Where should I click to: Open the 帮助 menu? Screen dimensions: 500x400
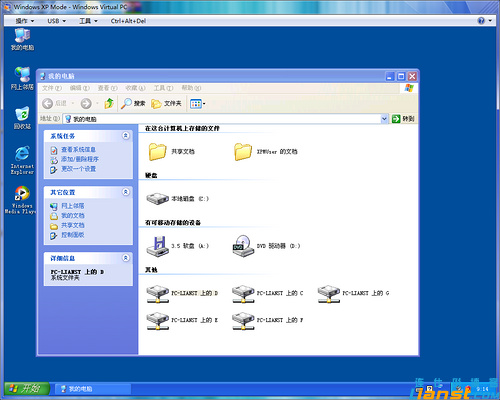(191, 88)
